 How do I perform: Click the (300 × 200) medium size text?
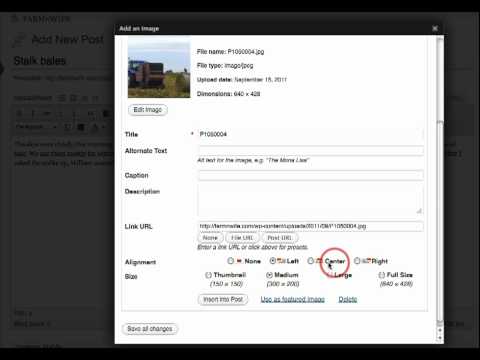tap(283, 284)
